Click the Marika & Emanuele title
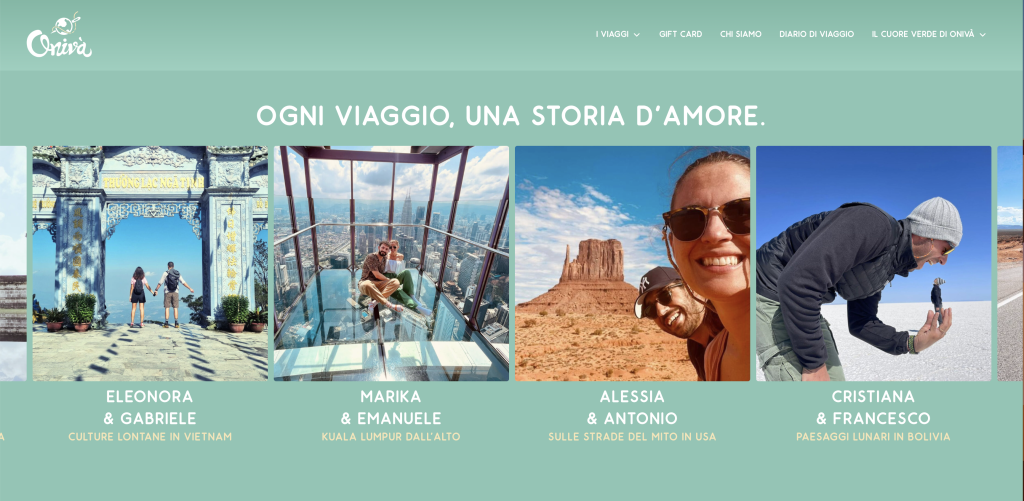This screenshot has height=501, width=1024. (391, 408)
